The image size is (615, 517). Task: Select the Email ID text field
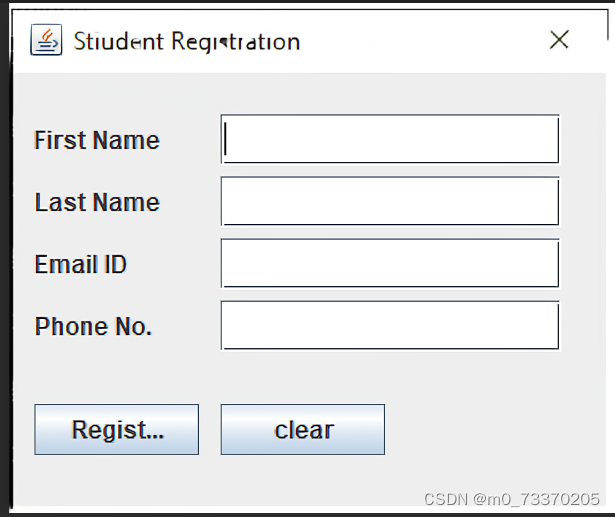click(x=390, y=264)
